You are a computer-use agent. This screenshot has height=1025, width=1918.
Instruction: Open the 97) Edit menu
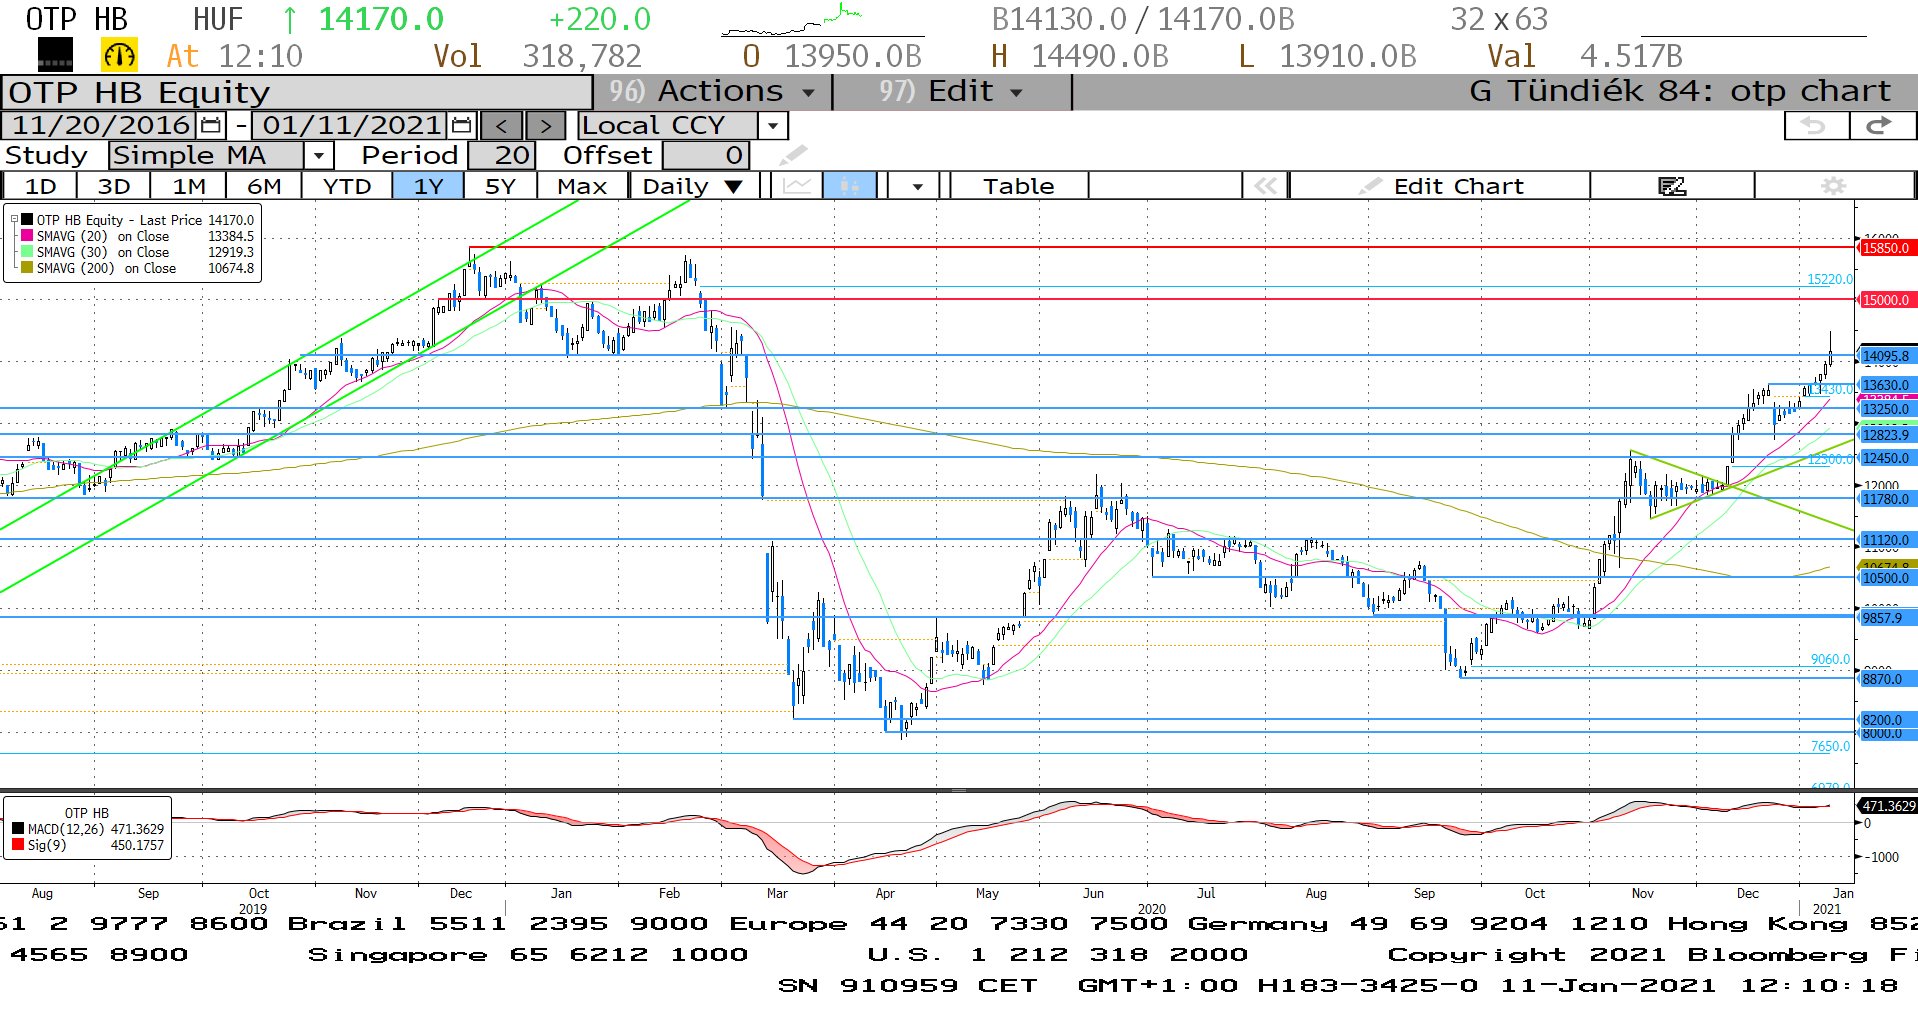coord(951,91)
